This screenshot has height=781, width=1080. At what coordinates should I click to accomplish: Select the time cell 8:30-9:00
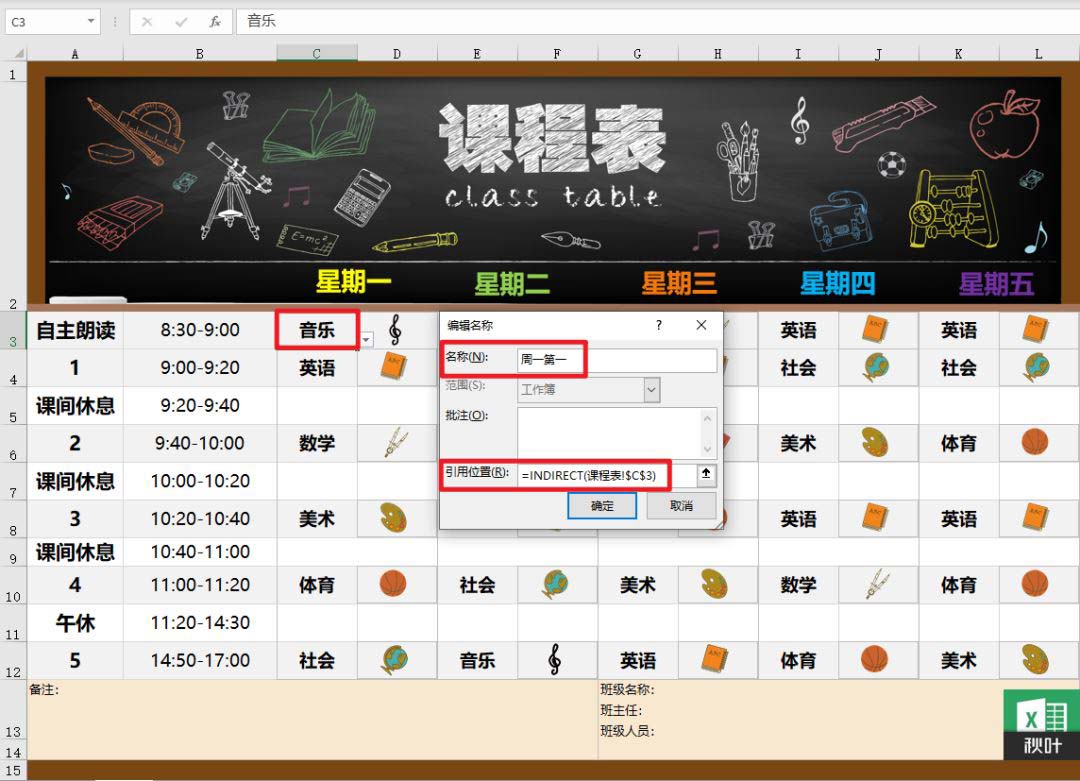tap(200, 330)
